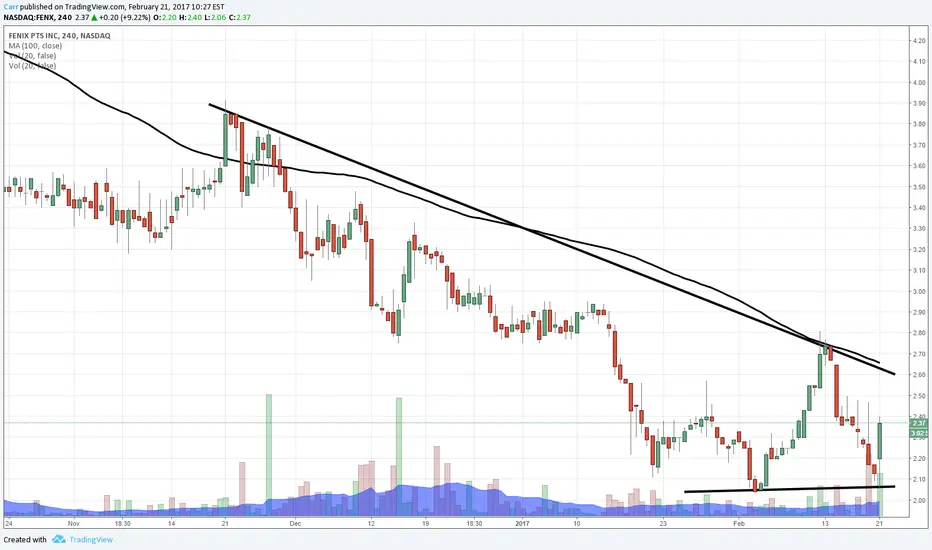The width and height of the screenshot is (932, 550).
Task: Click the Nov date axis label
Action: click(x=74, y=524)
